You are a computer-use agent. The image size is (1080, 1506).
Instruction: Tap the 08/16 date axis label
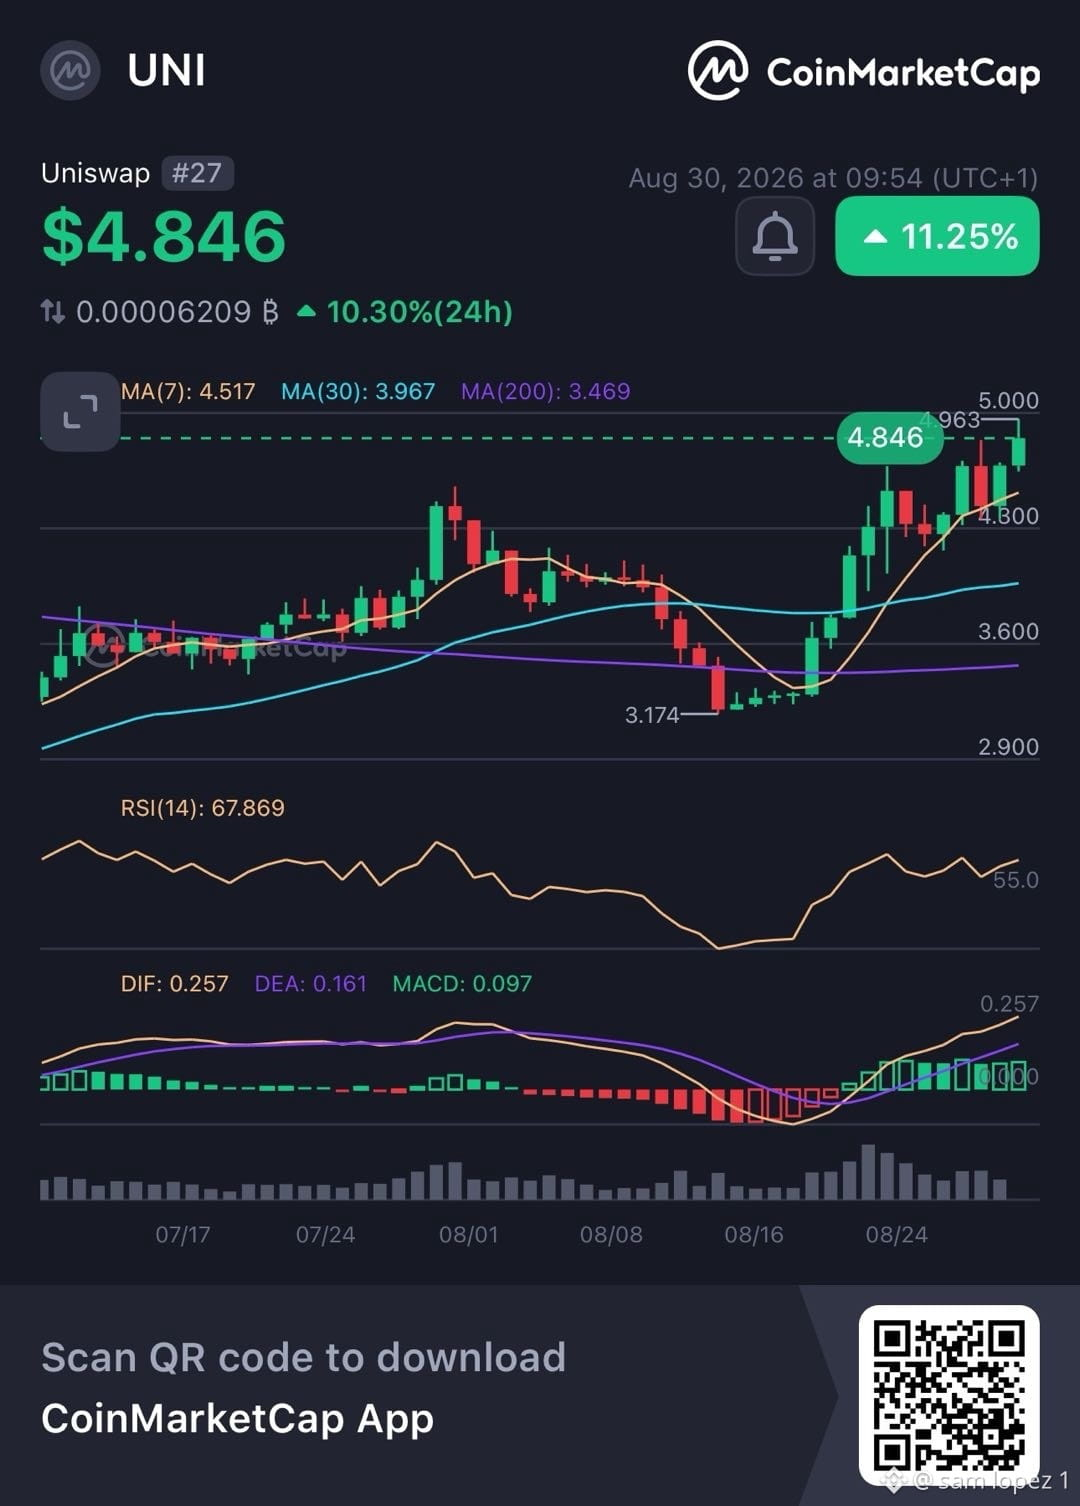click(x=754, y=1234)
